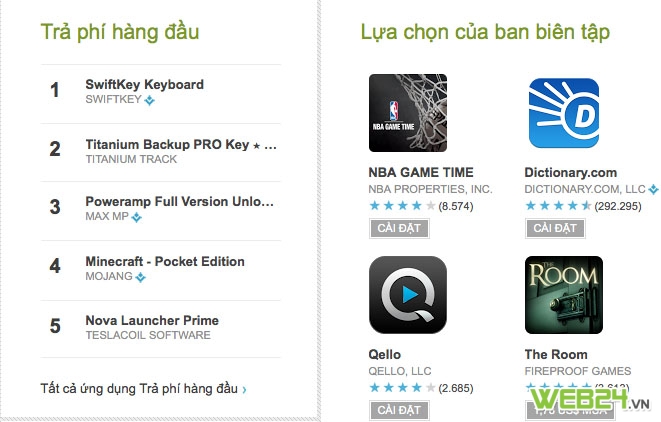Viewport: 661px width, 422px height.
Task: Install NBA Game Time with Cài đặt button
Action: click(399, 228)
